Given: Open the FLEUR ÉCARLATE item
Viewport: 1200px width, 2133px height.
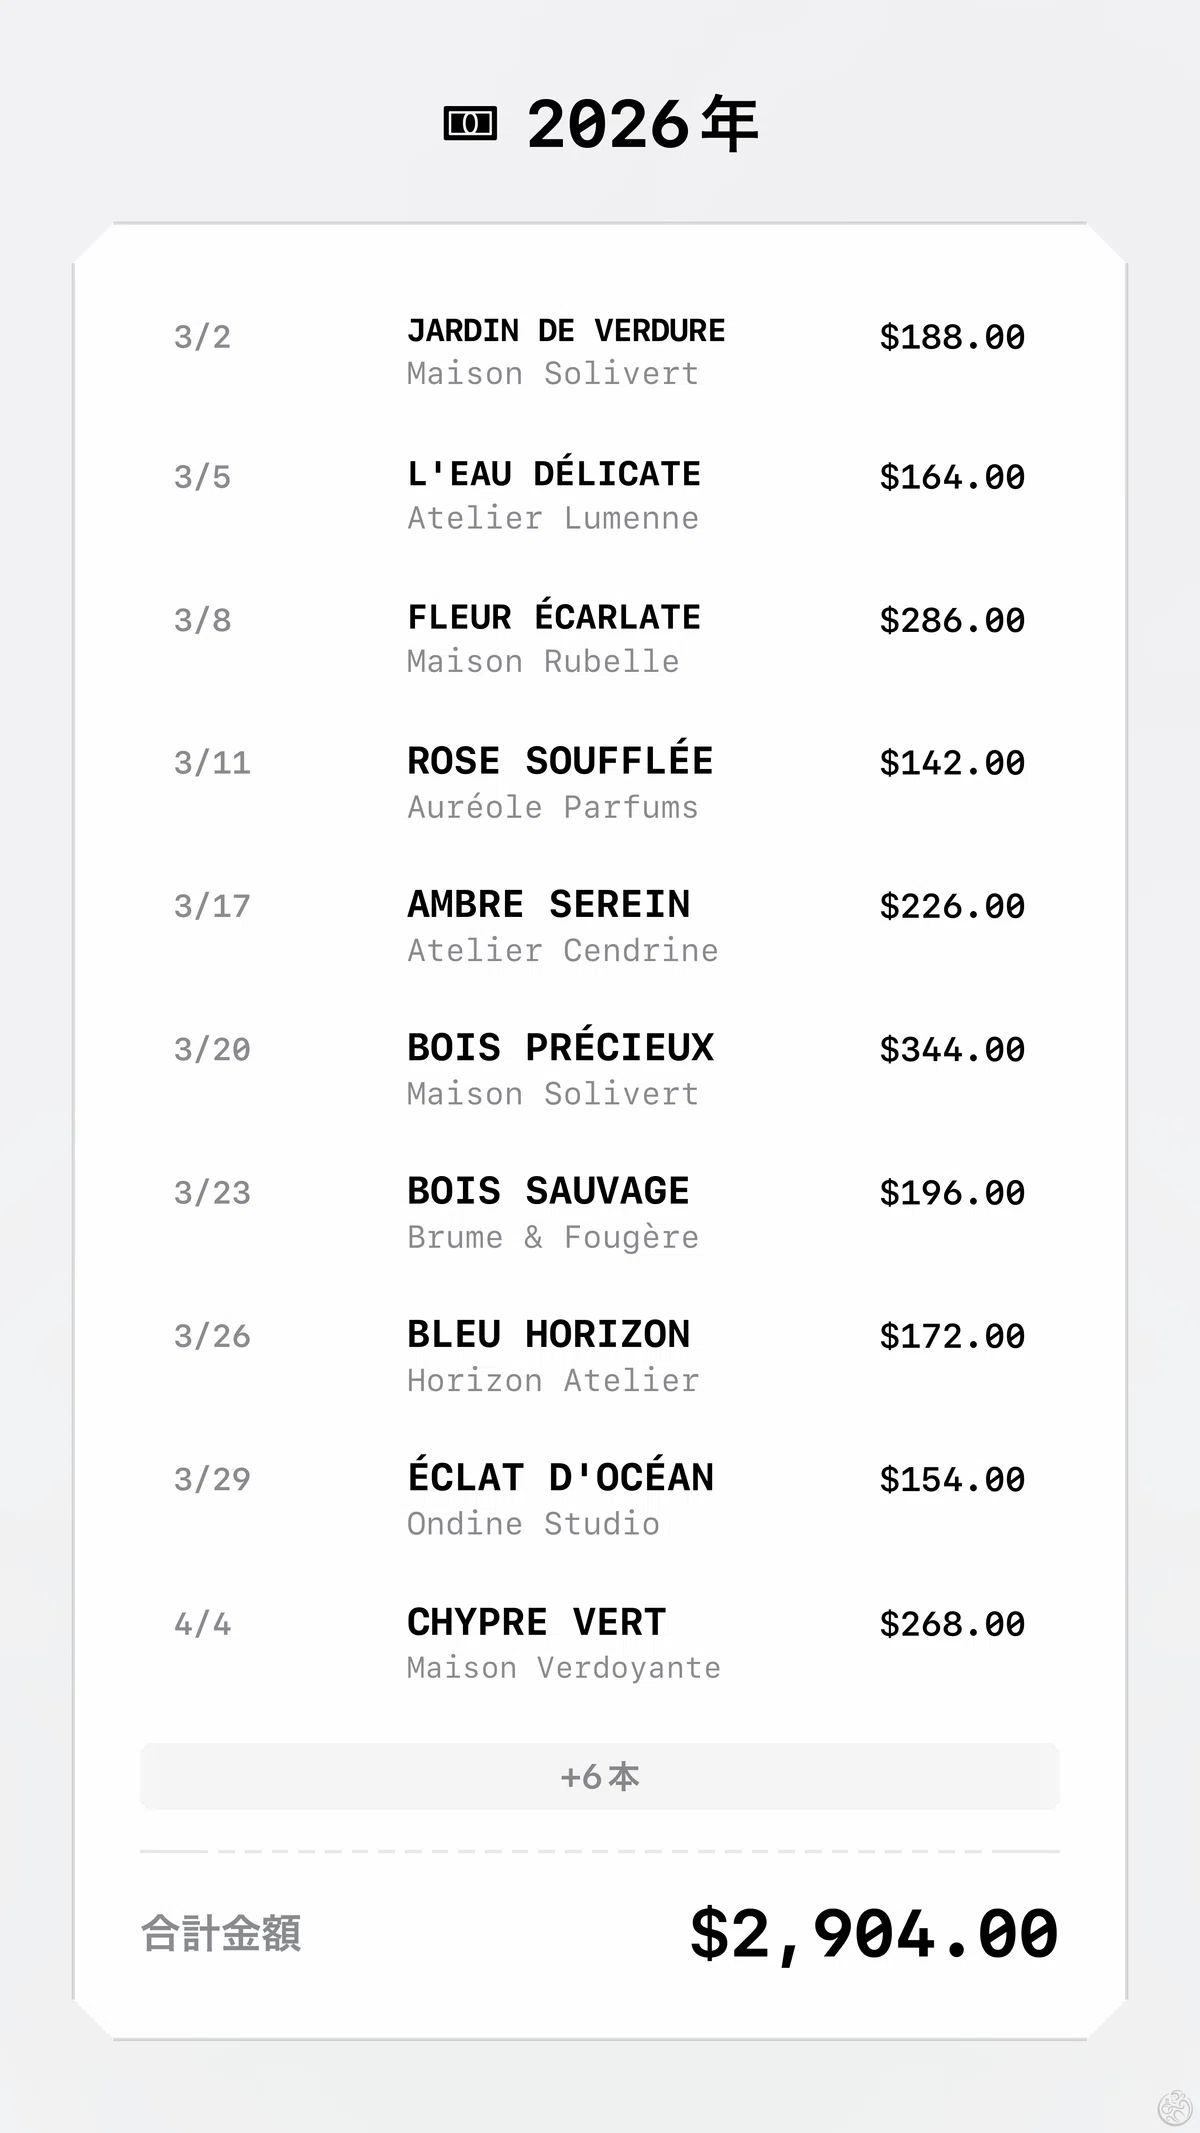Looking at the screenshot, I should [600, 638].
